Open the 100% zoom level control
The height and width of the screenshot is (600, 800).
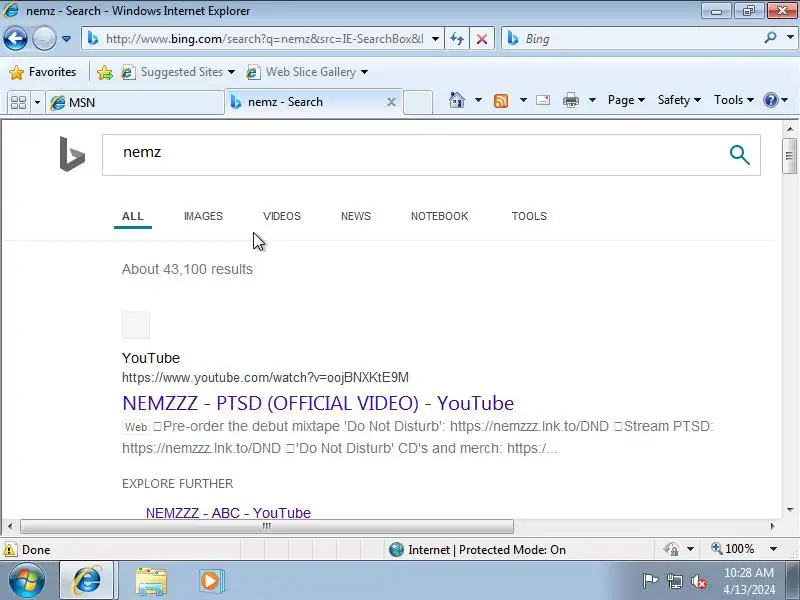tap(744, 549)
